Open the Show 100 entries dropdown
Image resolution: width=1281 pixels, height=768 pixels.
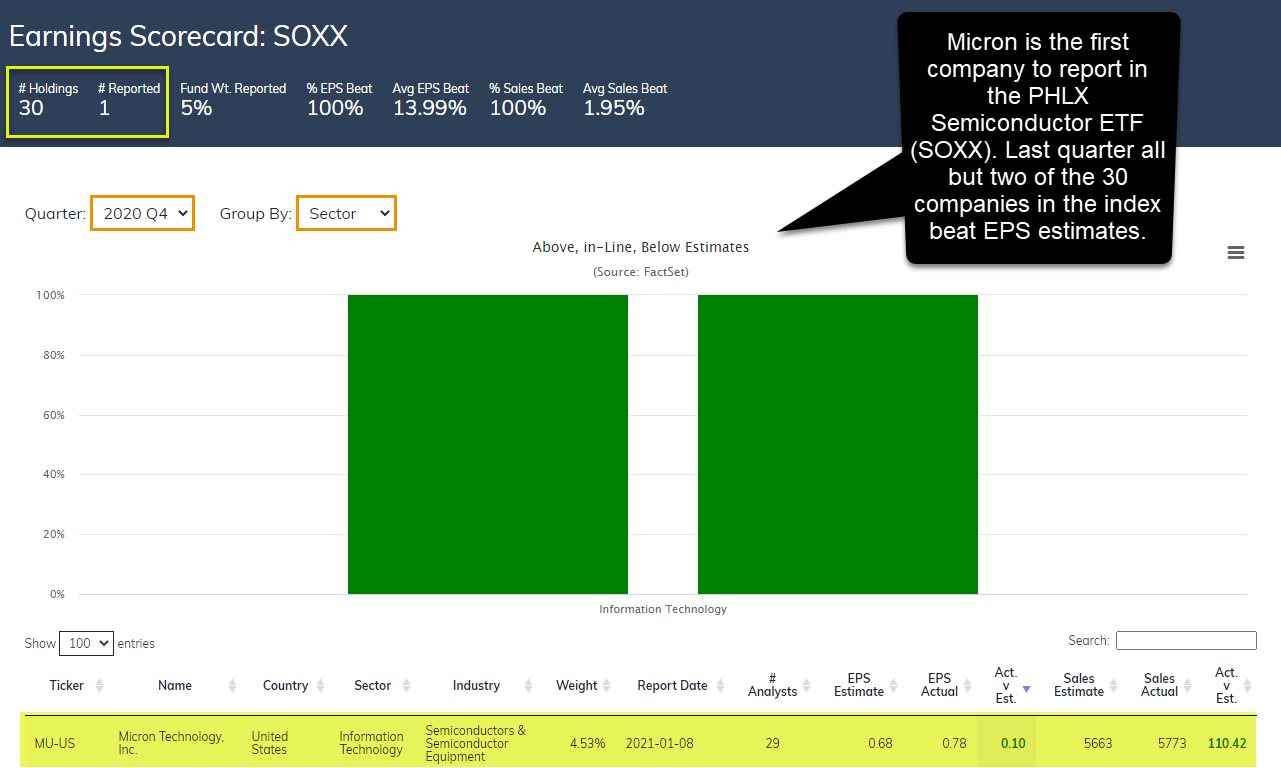click(x=87, y=643)
